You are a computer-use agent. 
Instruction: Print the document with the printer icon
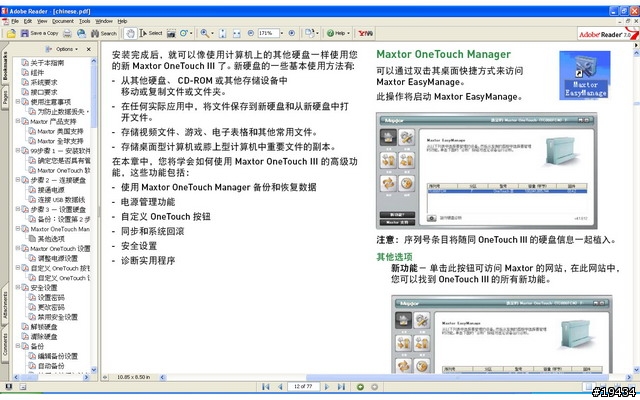[x=67, y=33]
